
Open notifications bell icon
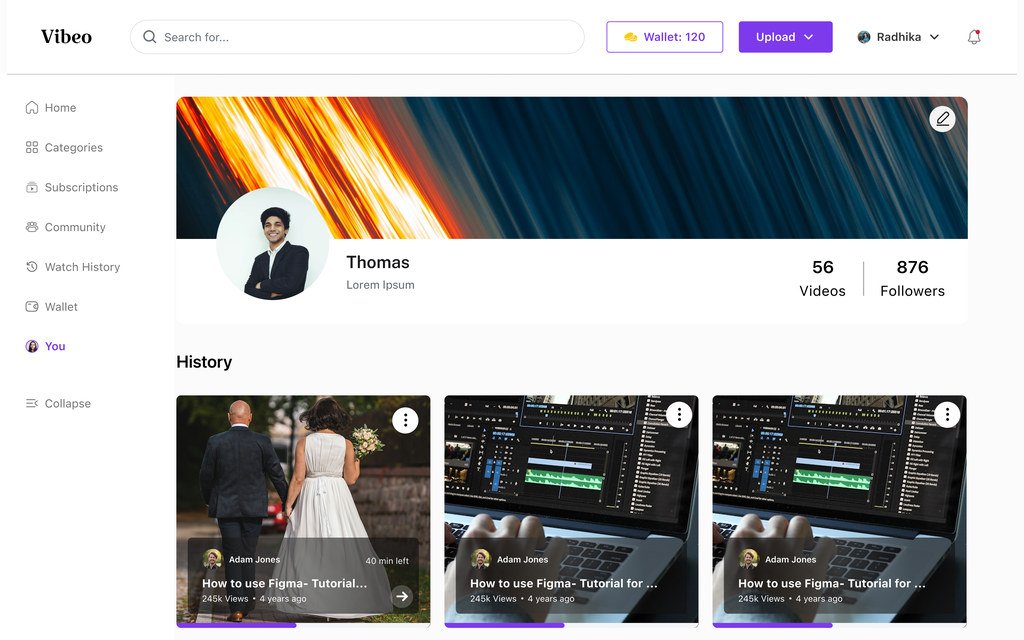(974, 37)
